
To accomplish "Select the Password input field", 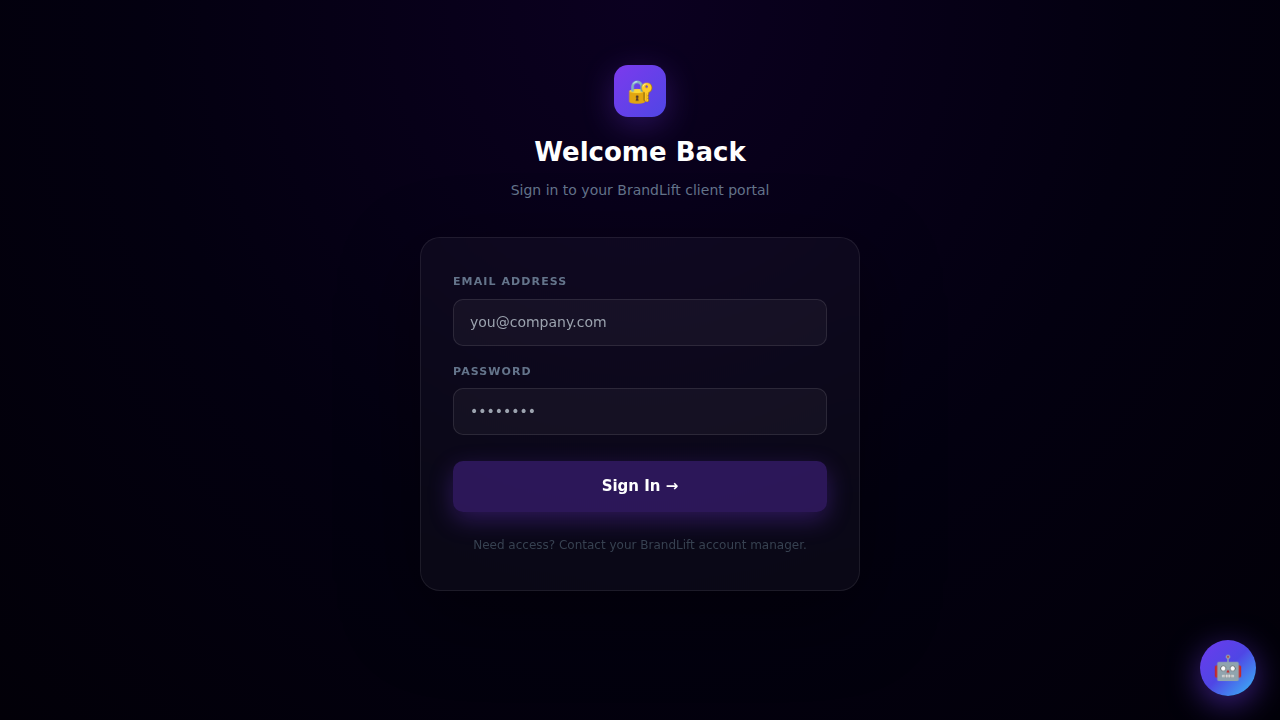I will 640,411.
